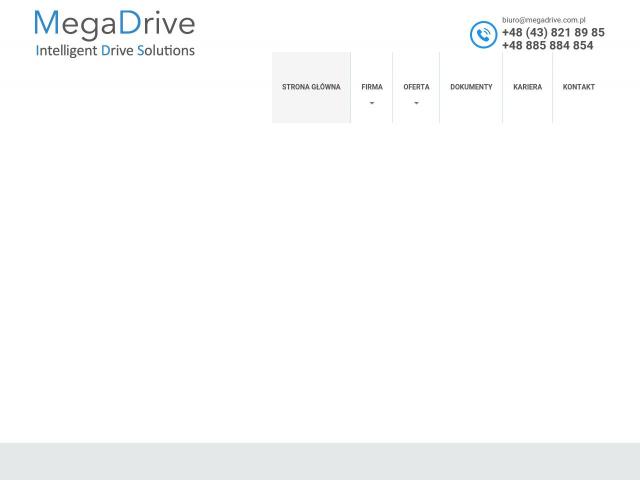640x480 pixels.
Task: Click phone number +48 885 884 854
Action: [547, 45]
